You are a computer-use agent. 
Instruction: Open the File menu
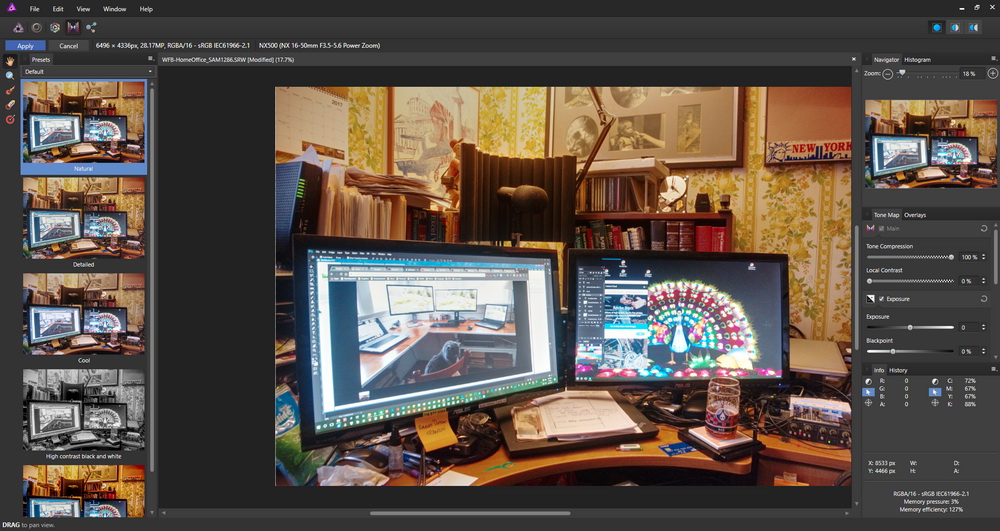pyautogui.click(x=34, y=9)
